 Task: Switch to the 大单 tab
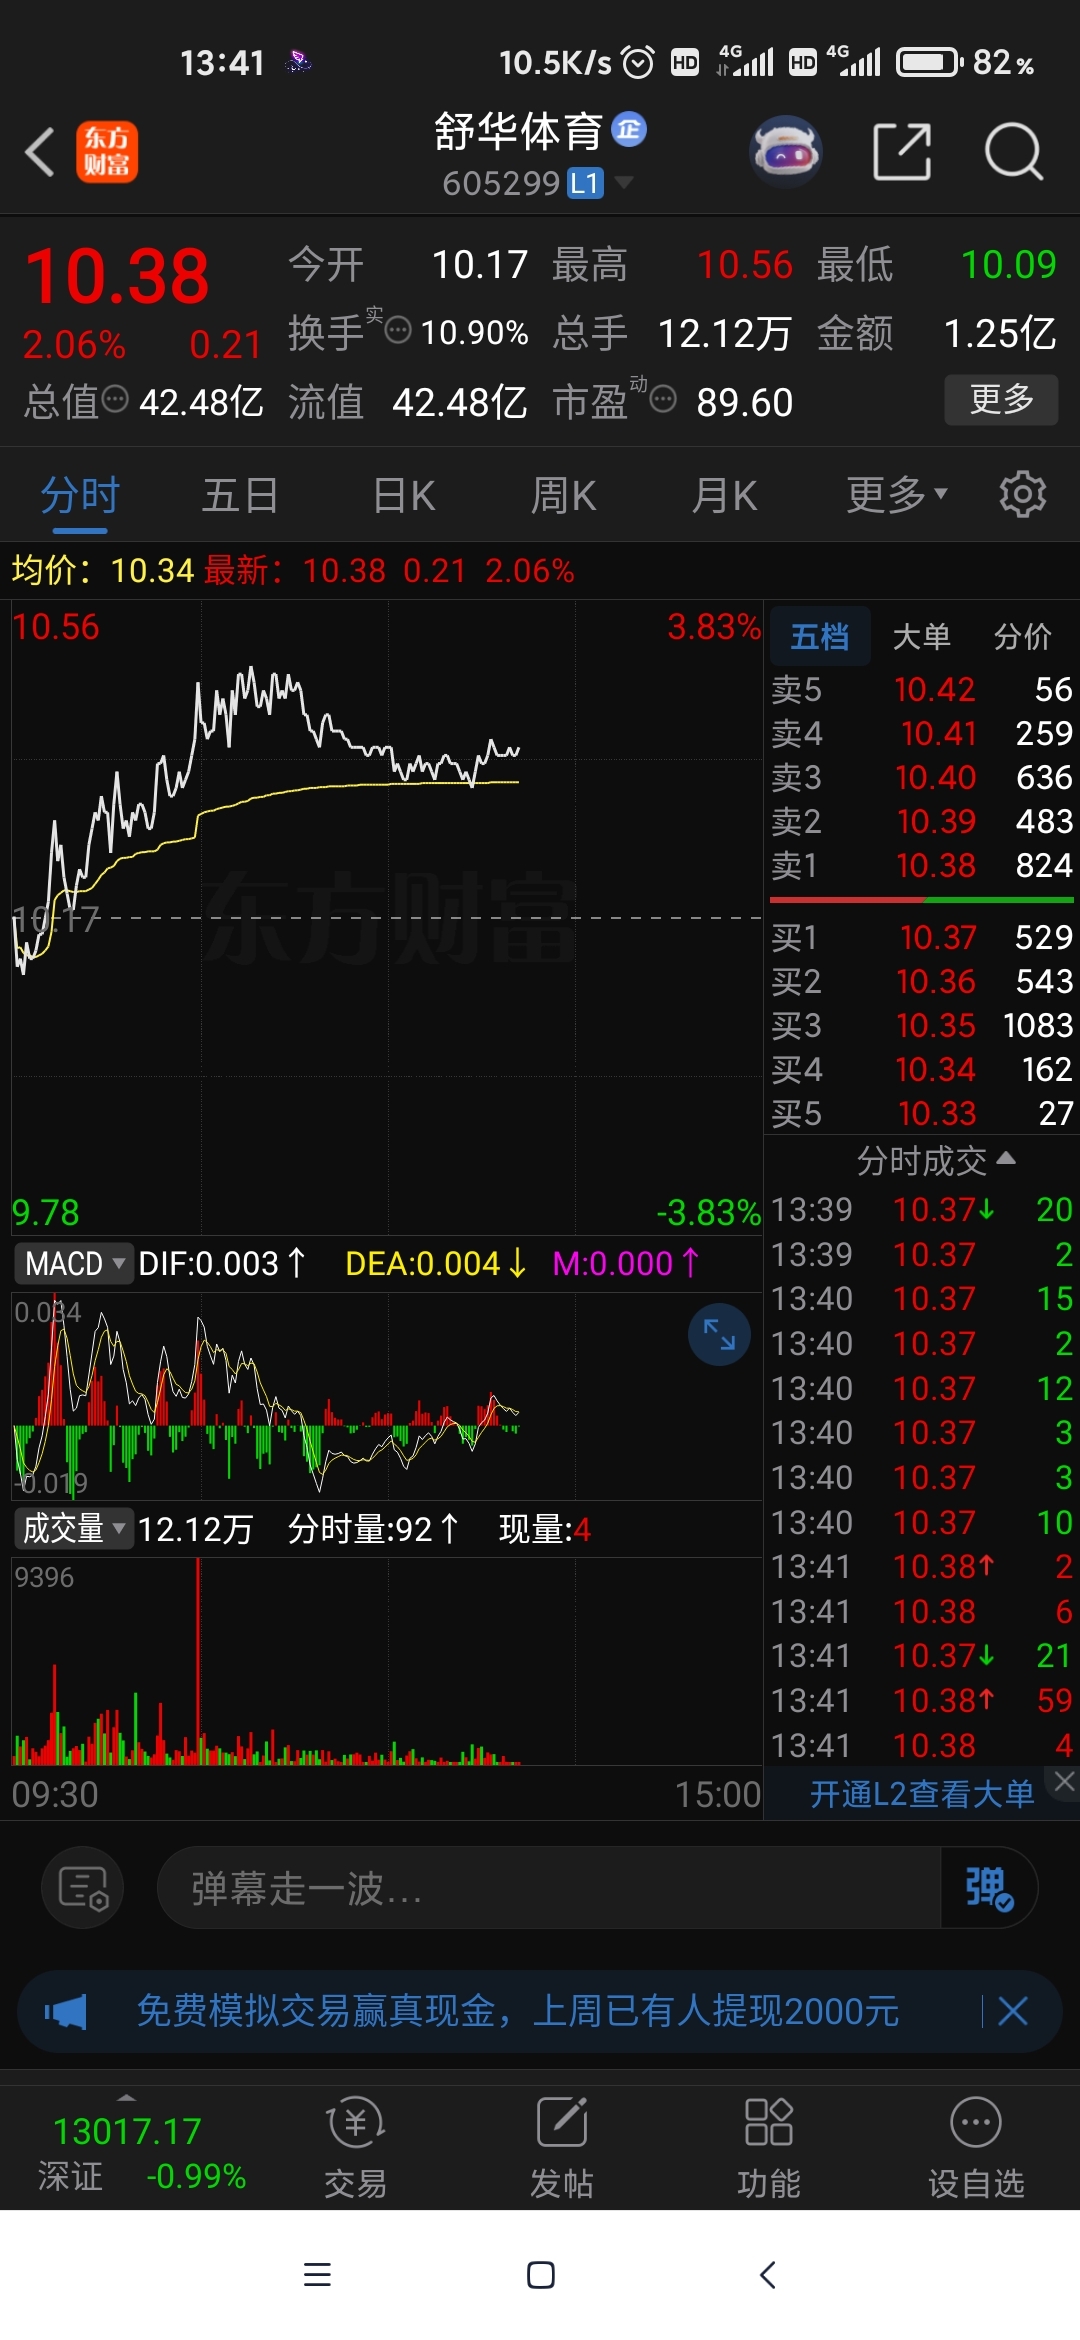click(921, 636)
